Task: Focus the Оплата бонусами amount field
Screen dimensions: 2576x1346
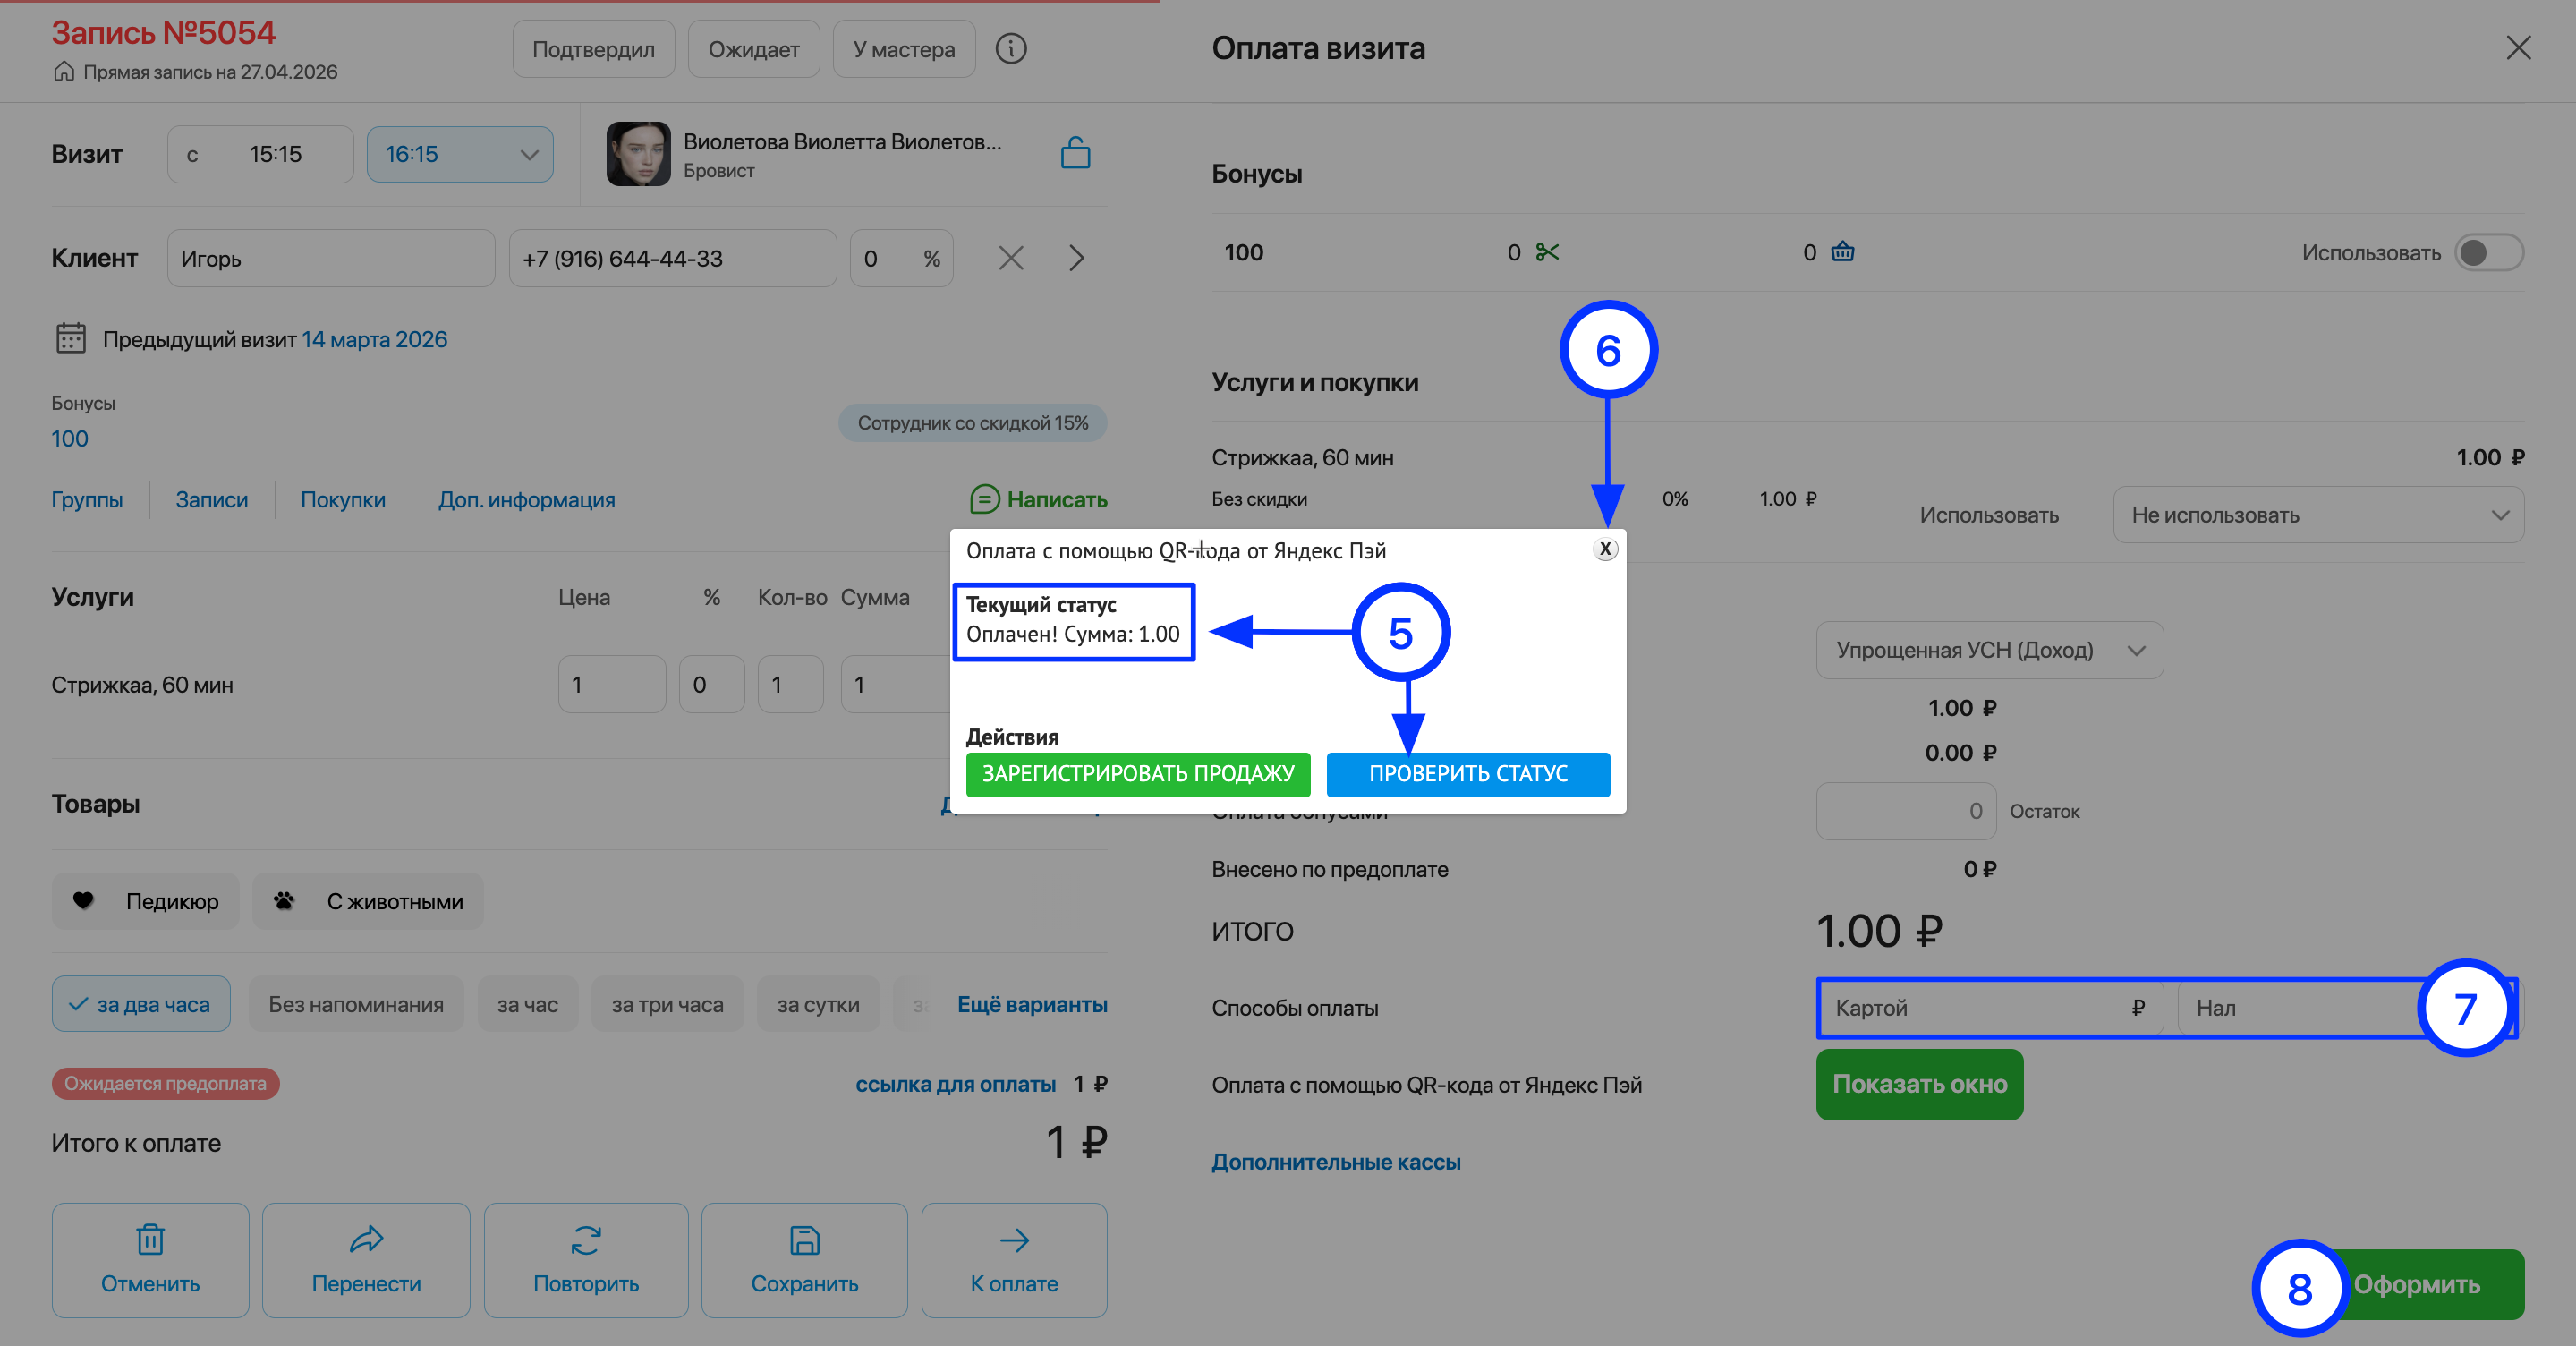Action: click(x=1906, y=811)
